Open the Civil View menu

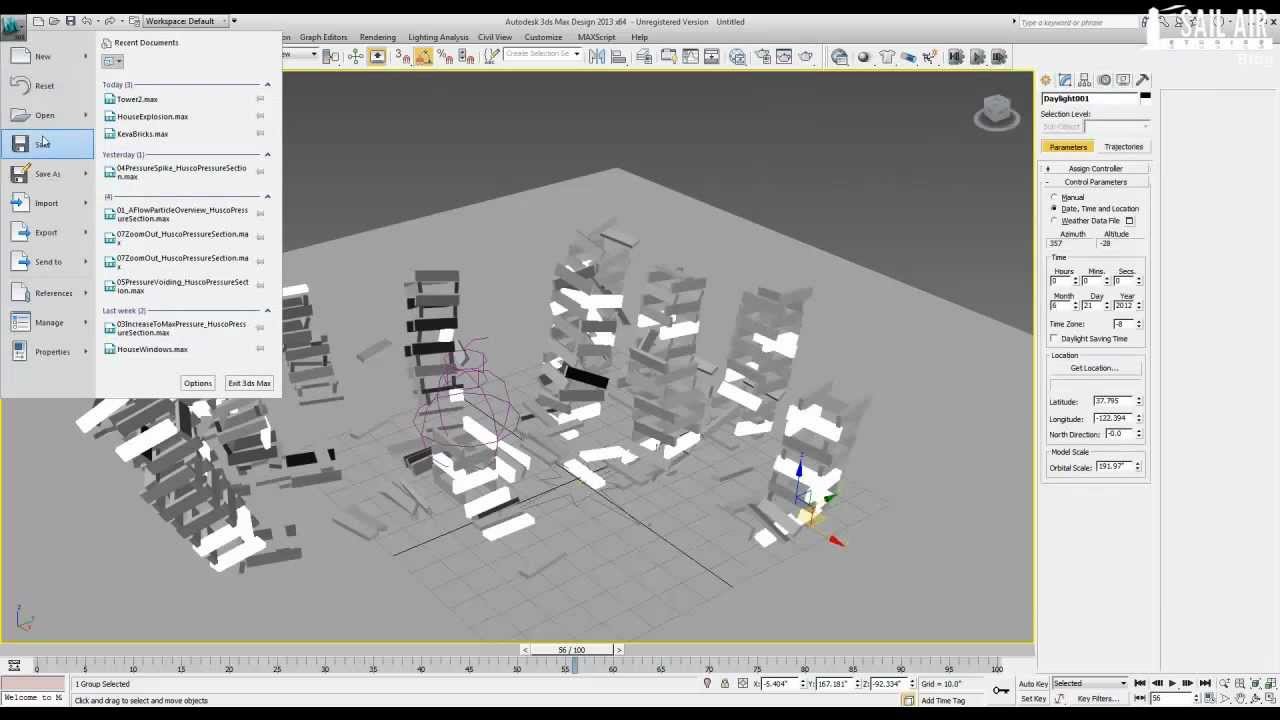point(495,37)
